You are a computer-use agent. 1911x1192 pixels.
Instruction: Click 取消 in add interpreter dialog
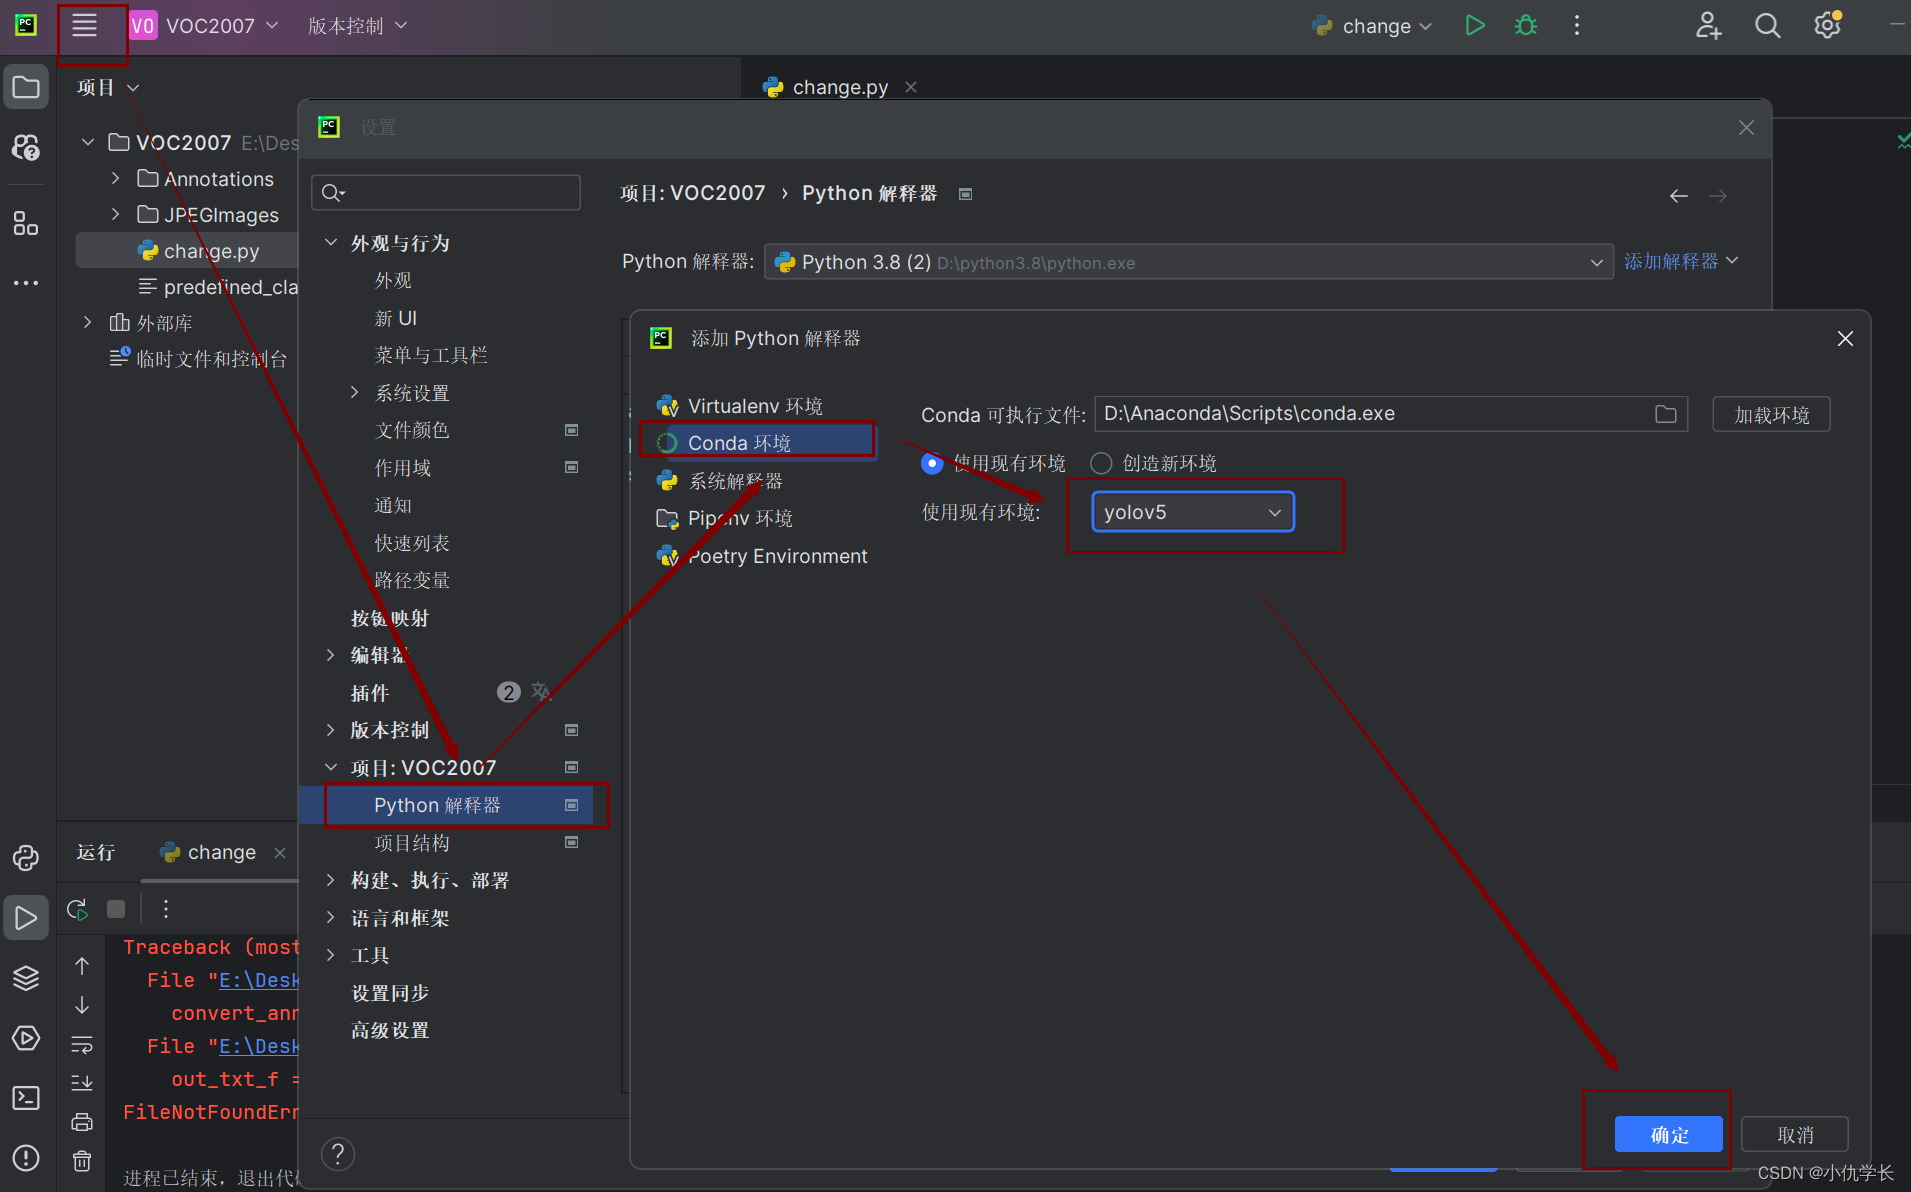(1794, 1135)
